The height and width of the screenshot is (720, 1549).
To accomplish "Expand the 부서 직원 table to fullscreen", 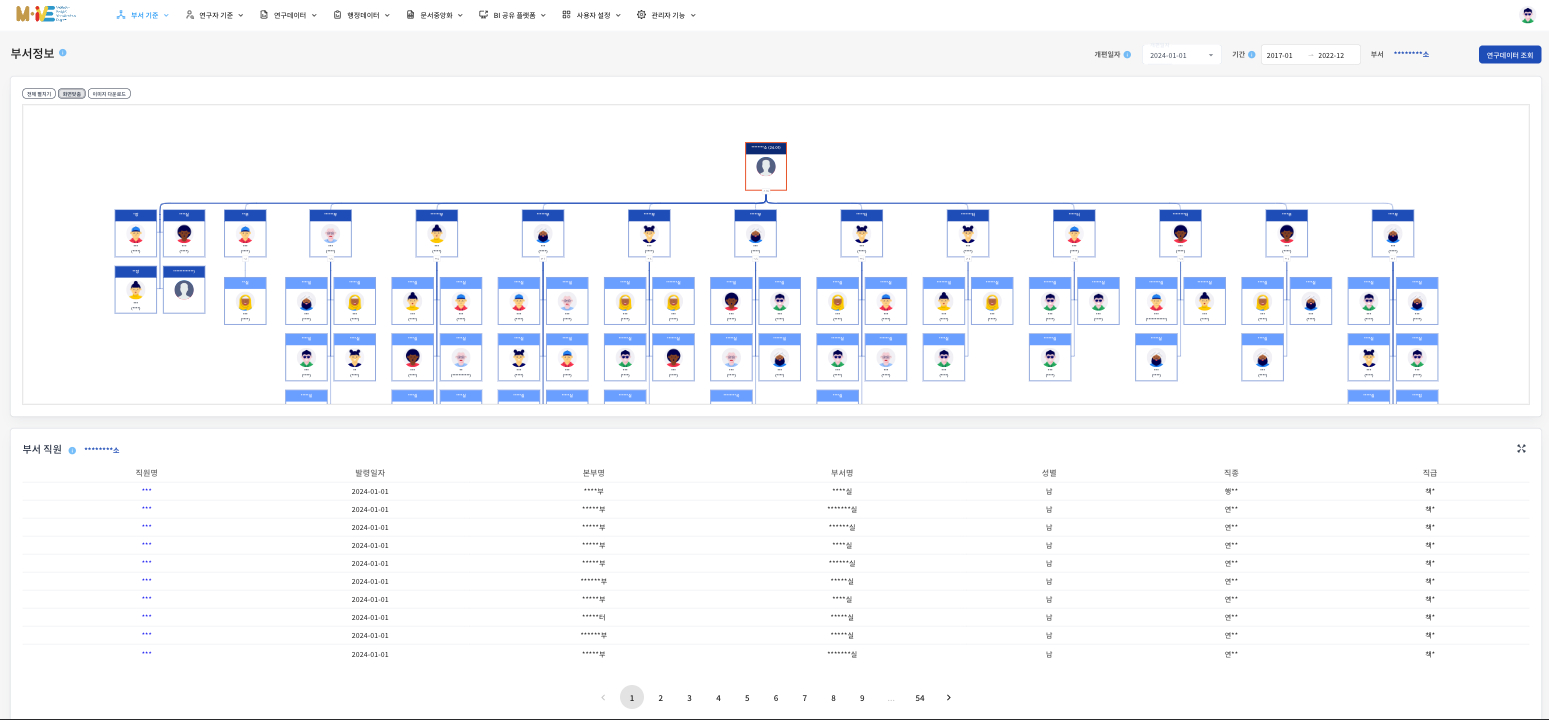I will [x=1521, y=449].
